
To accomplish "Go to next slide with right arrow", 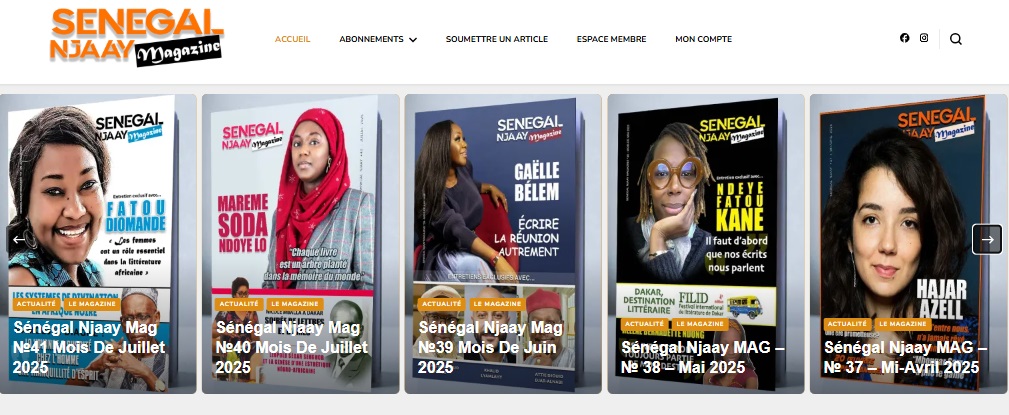I will (987, 239).
